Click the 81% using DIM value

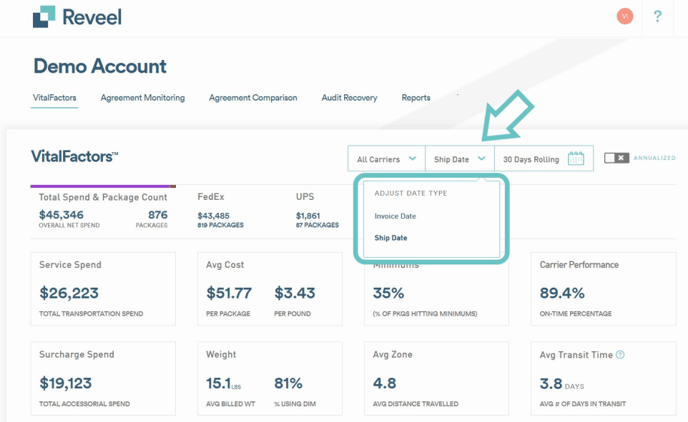(x=288, y=383)
